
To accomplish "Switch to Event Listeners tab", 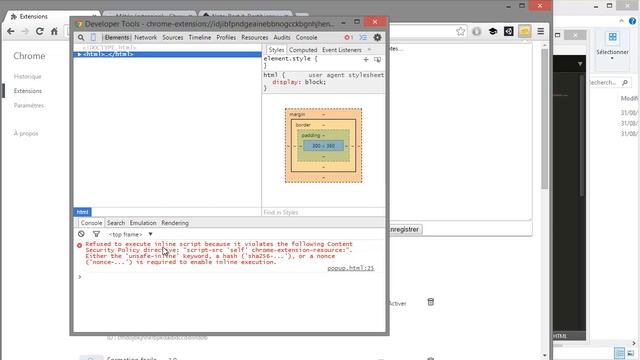I will [342, 50].
